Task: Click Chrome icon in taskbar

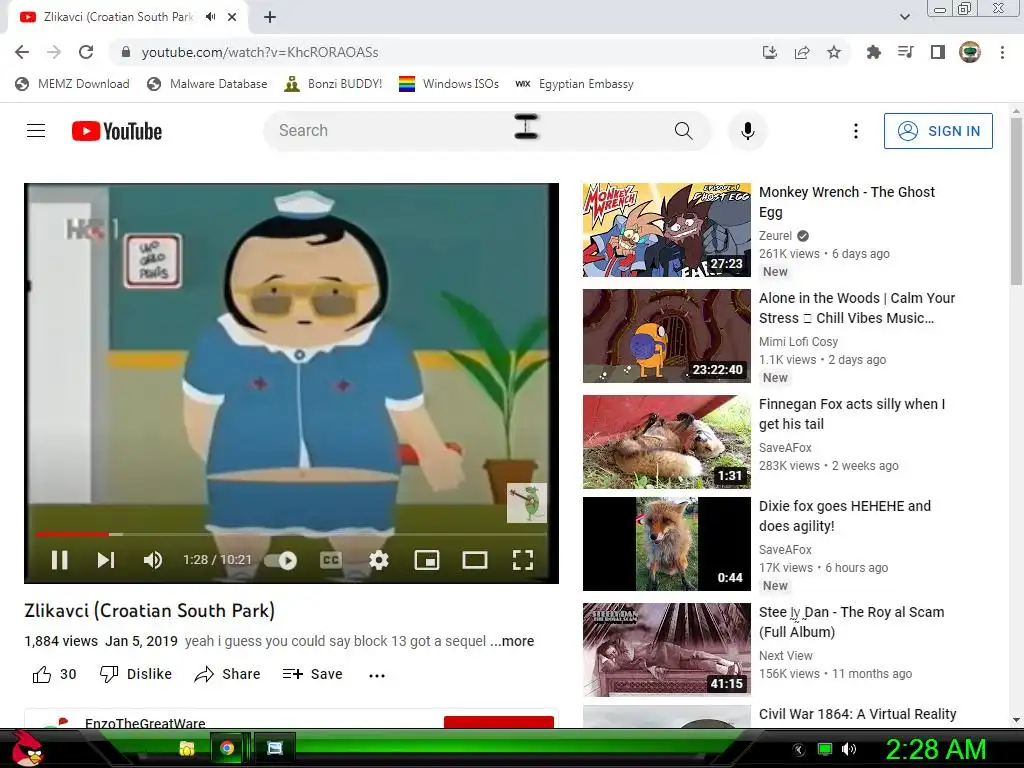Action: (227, 748)
